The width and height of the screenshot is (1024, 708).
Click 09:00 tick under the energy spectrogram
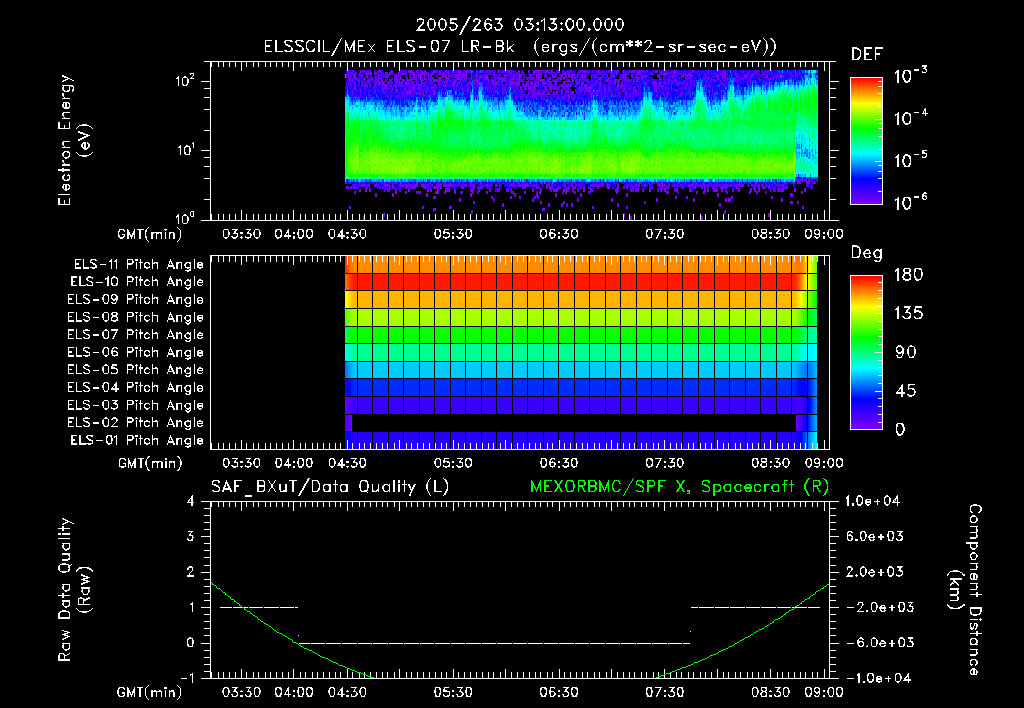click(x=824, y=234)
